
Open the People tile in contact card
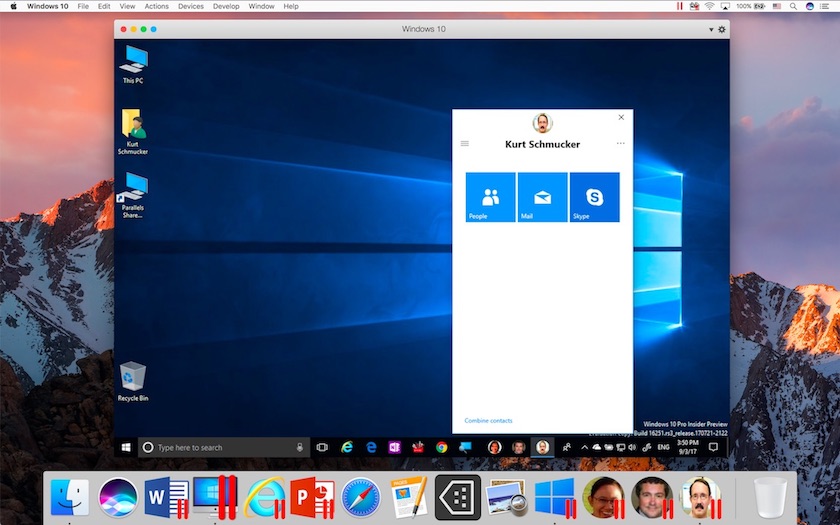click(x=490, y=197)
